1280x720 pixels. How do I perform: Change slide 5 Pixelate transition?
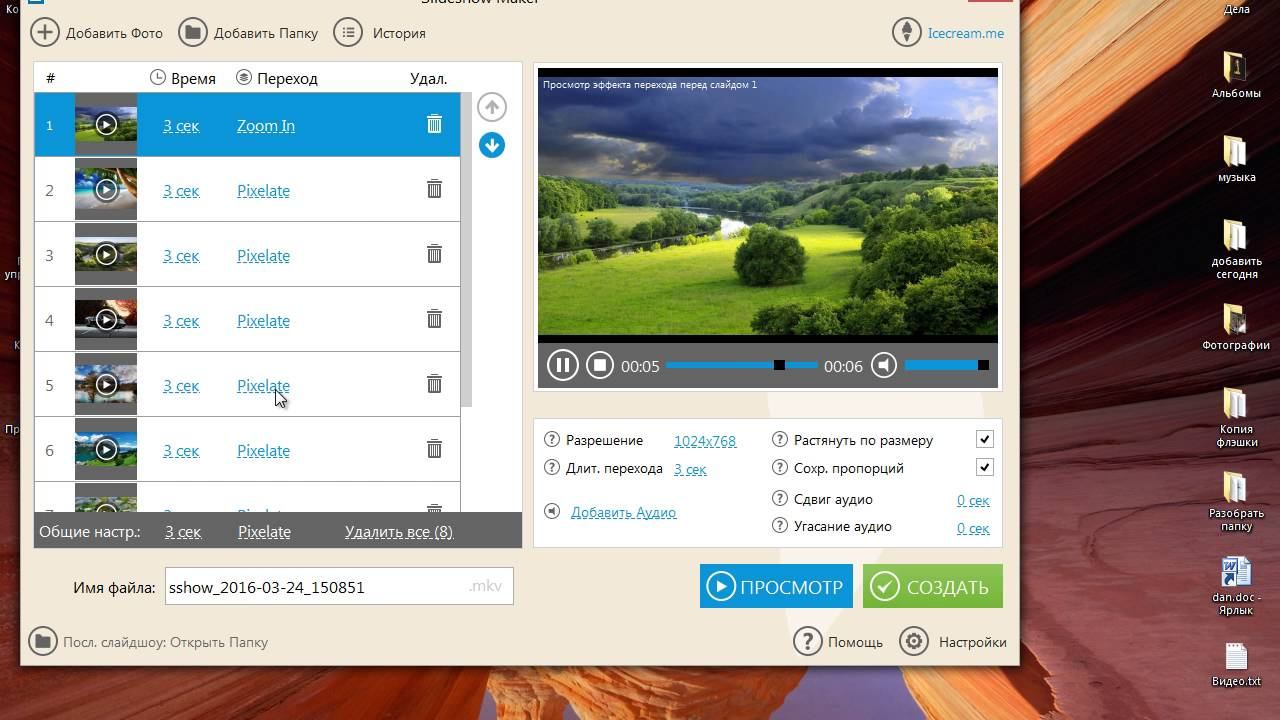pos(263,386)
